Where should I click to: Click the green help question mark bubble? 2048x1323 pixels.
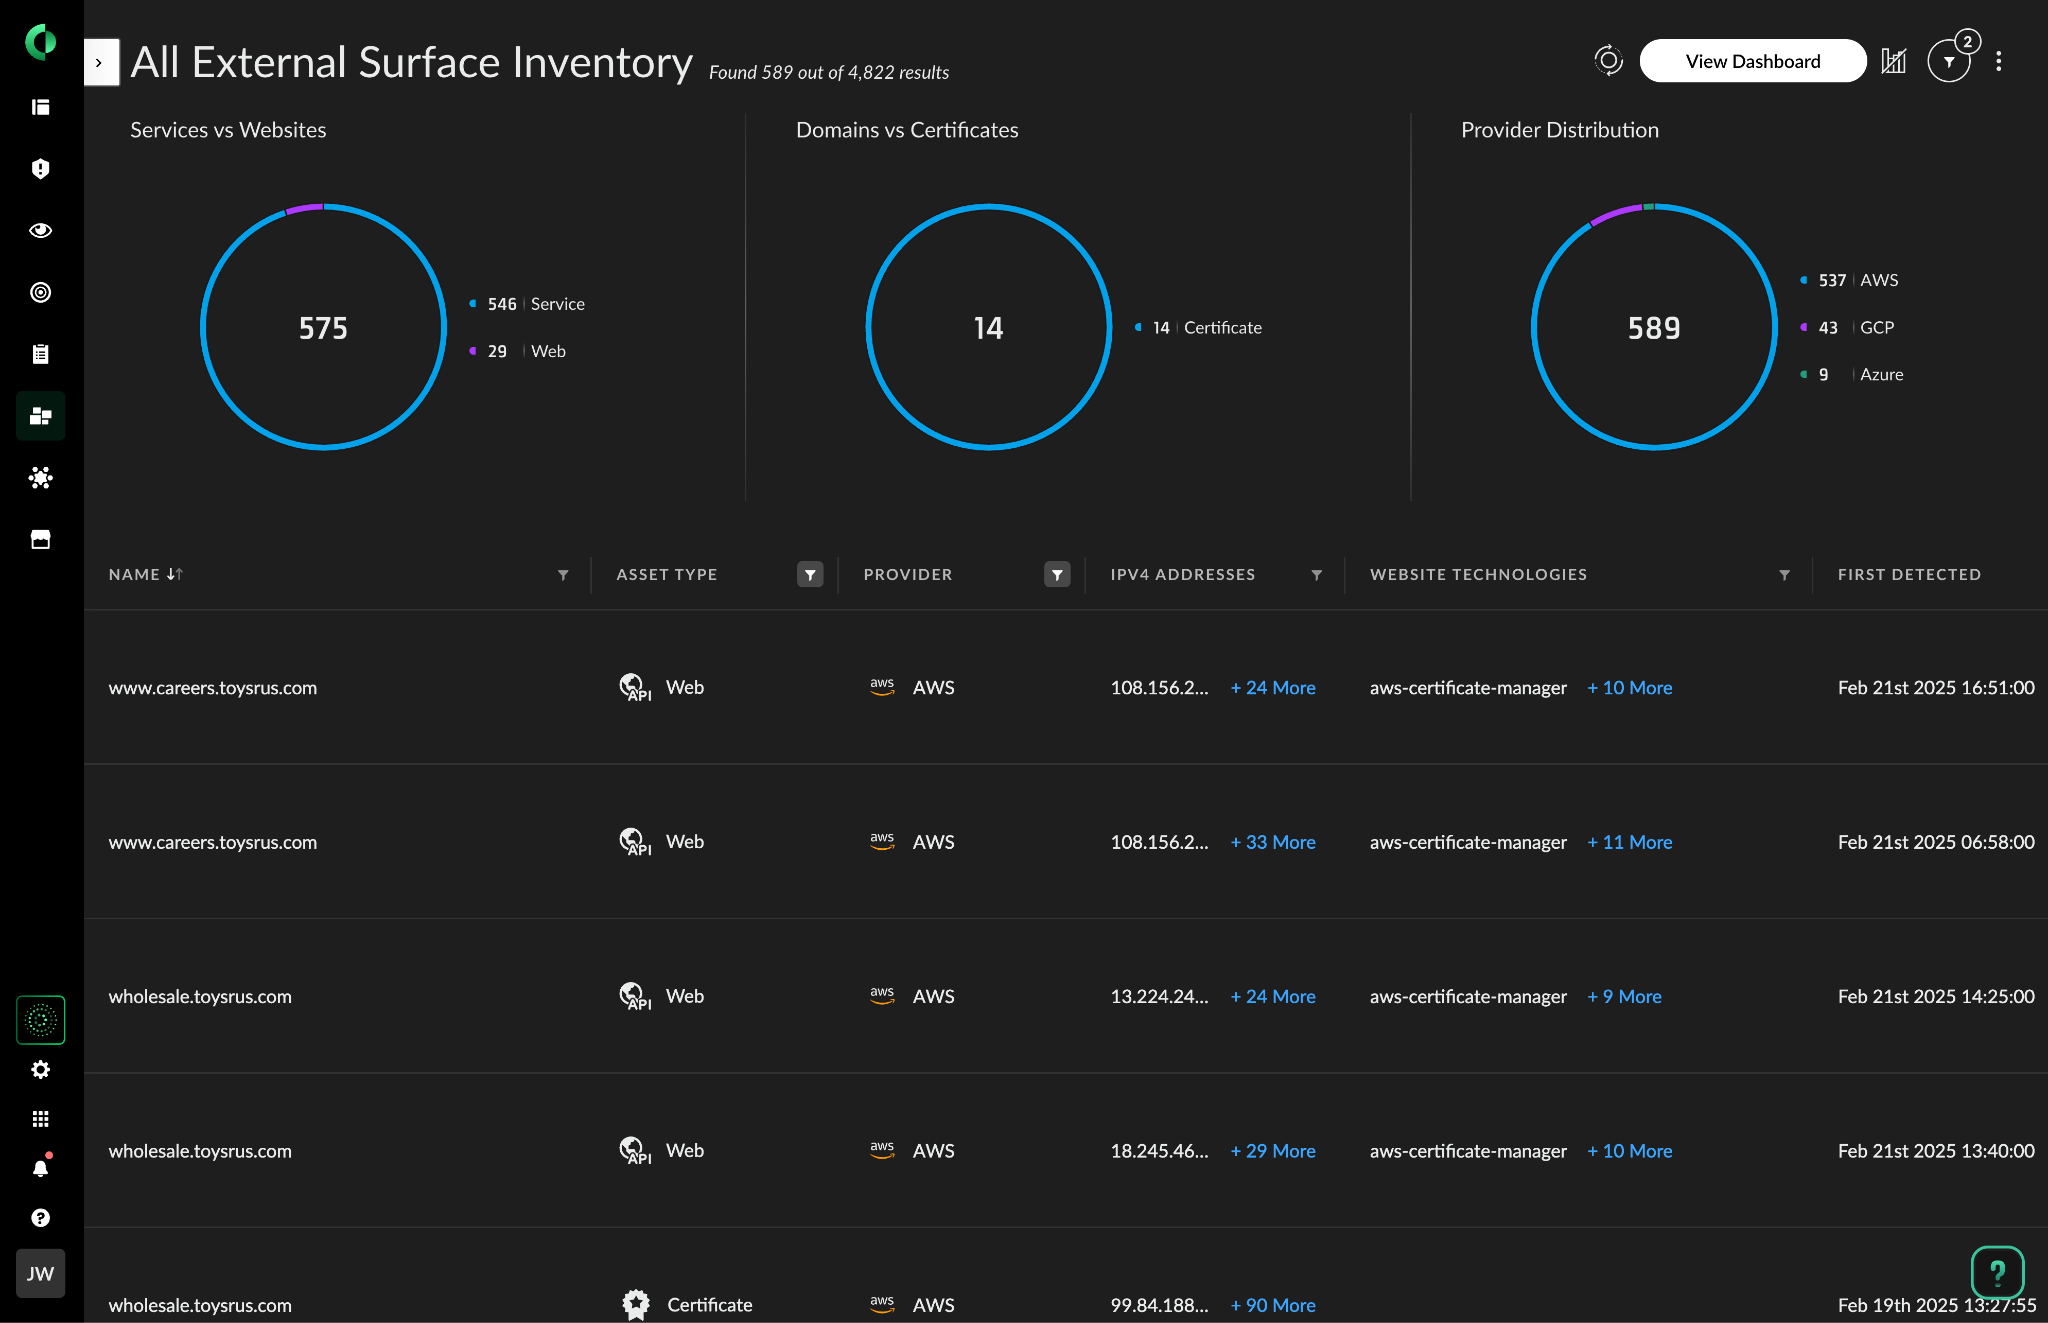[1997, 1272]
